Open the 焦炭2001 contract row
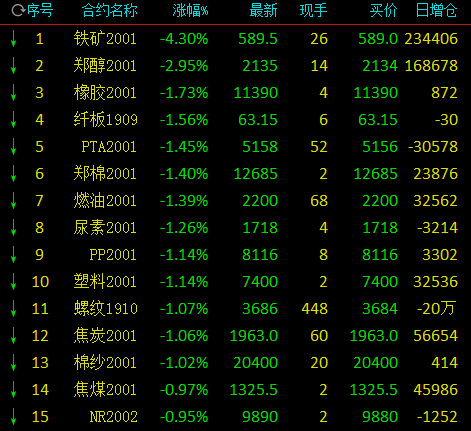Viewport: 471px width, 431px height. [x=235, y=336]
